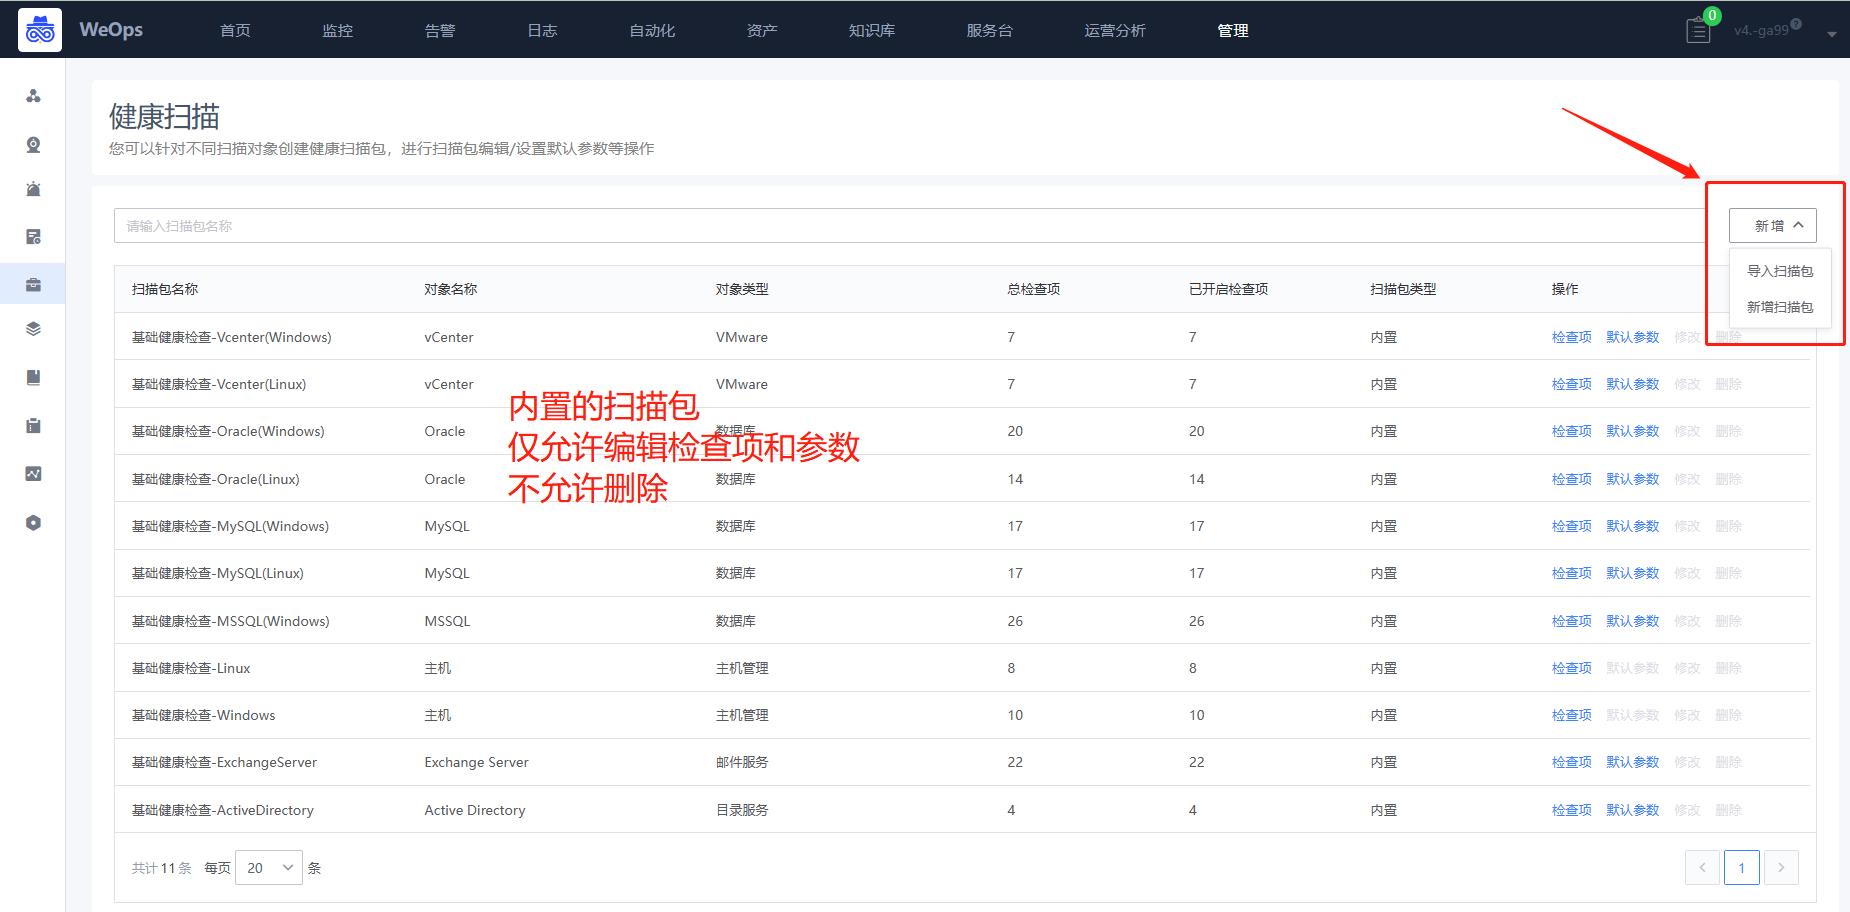Click the 总检查项 column header
The image size is (1850, 912).
pos(1034,289)
